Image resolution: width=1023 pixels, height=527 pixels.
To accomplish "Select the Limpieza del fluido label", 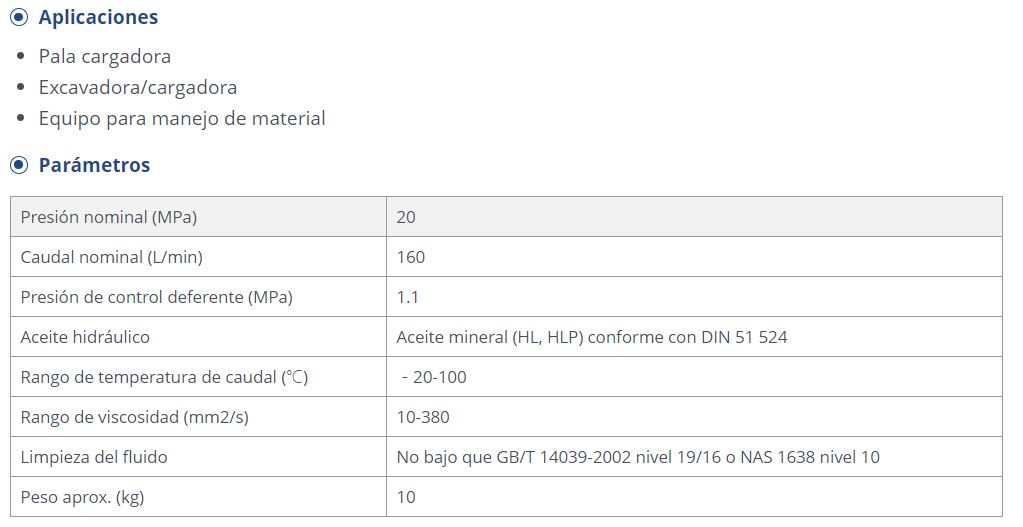I will click(x=94, y=457).
